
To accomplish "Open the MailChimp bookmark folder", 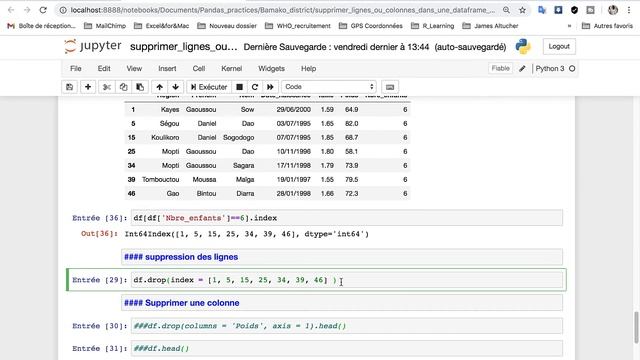I will [x=105, y=26].
